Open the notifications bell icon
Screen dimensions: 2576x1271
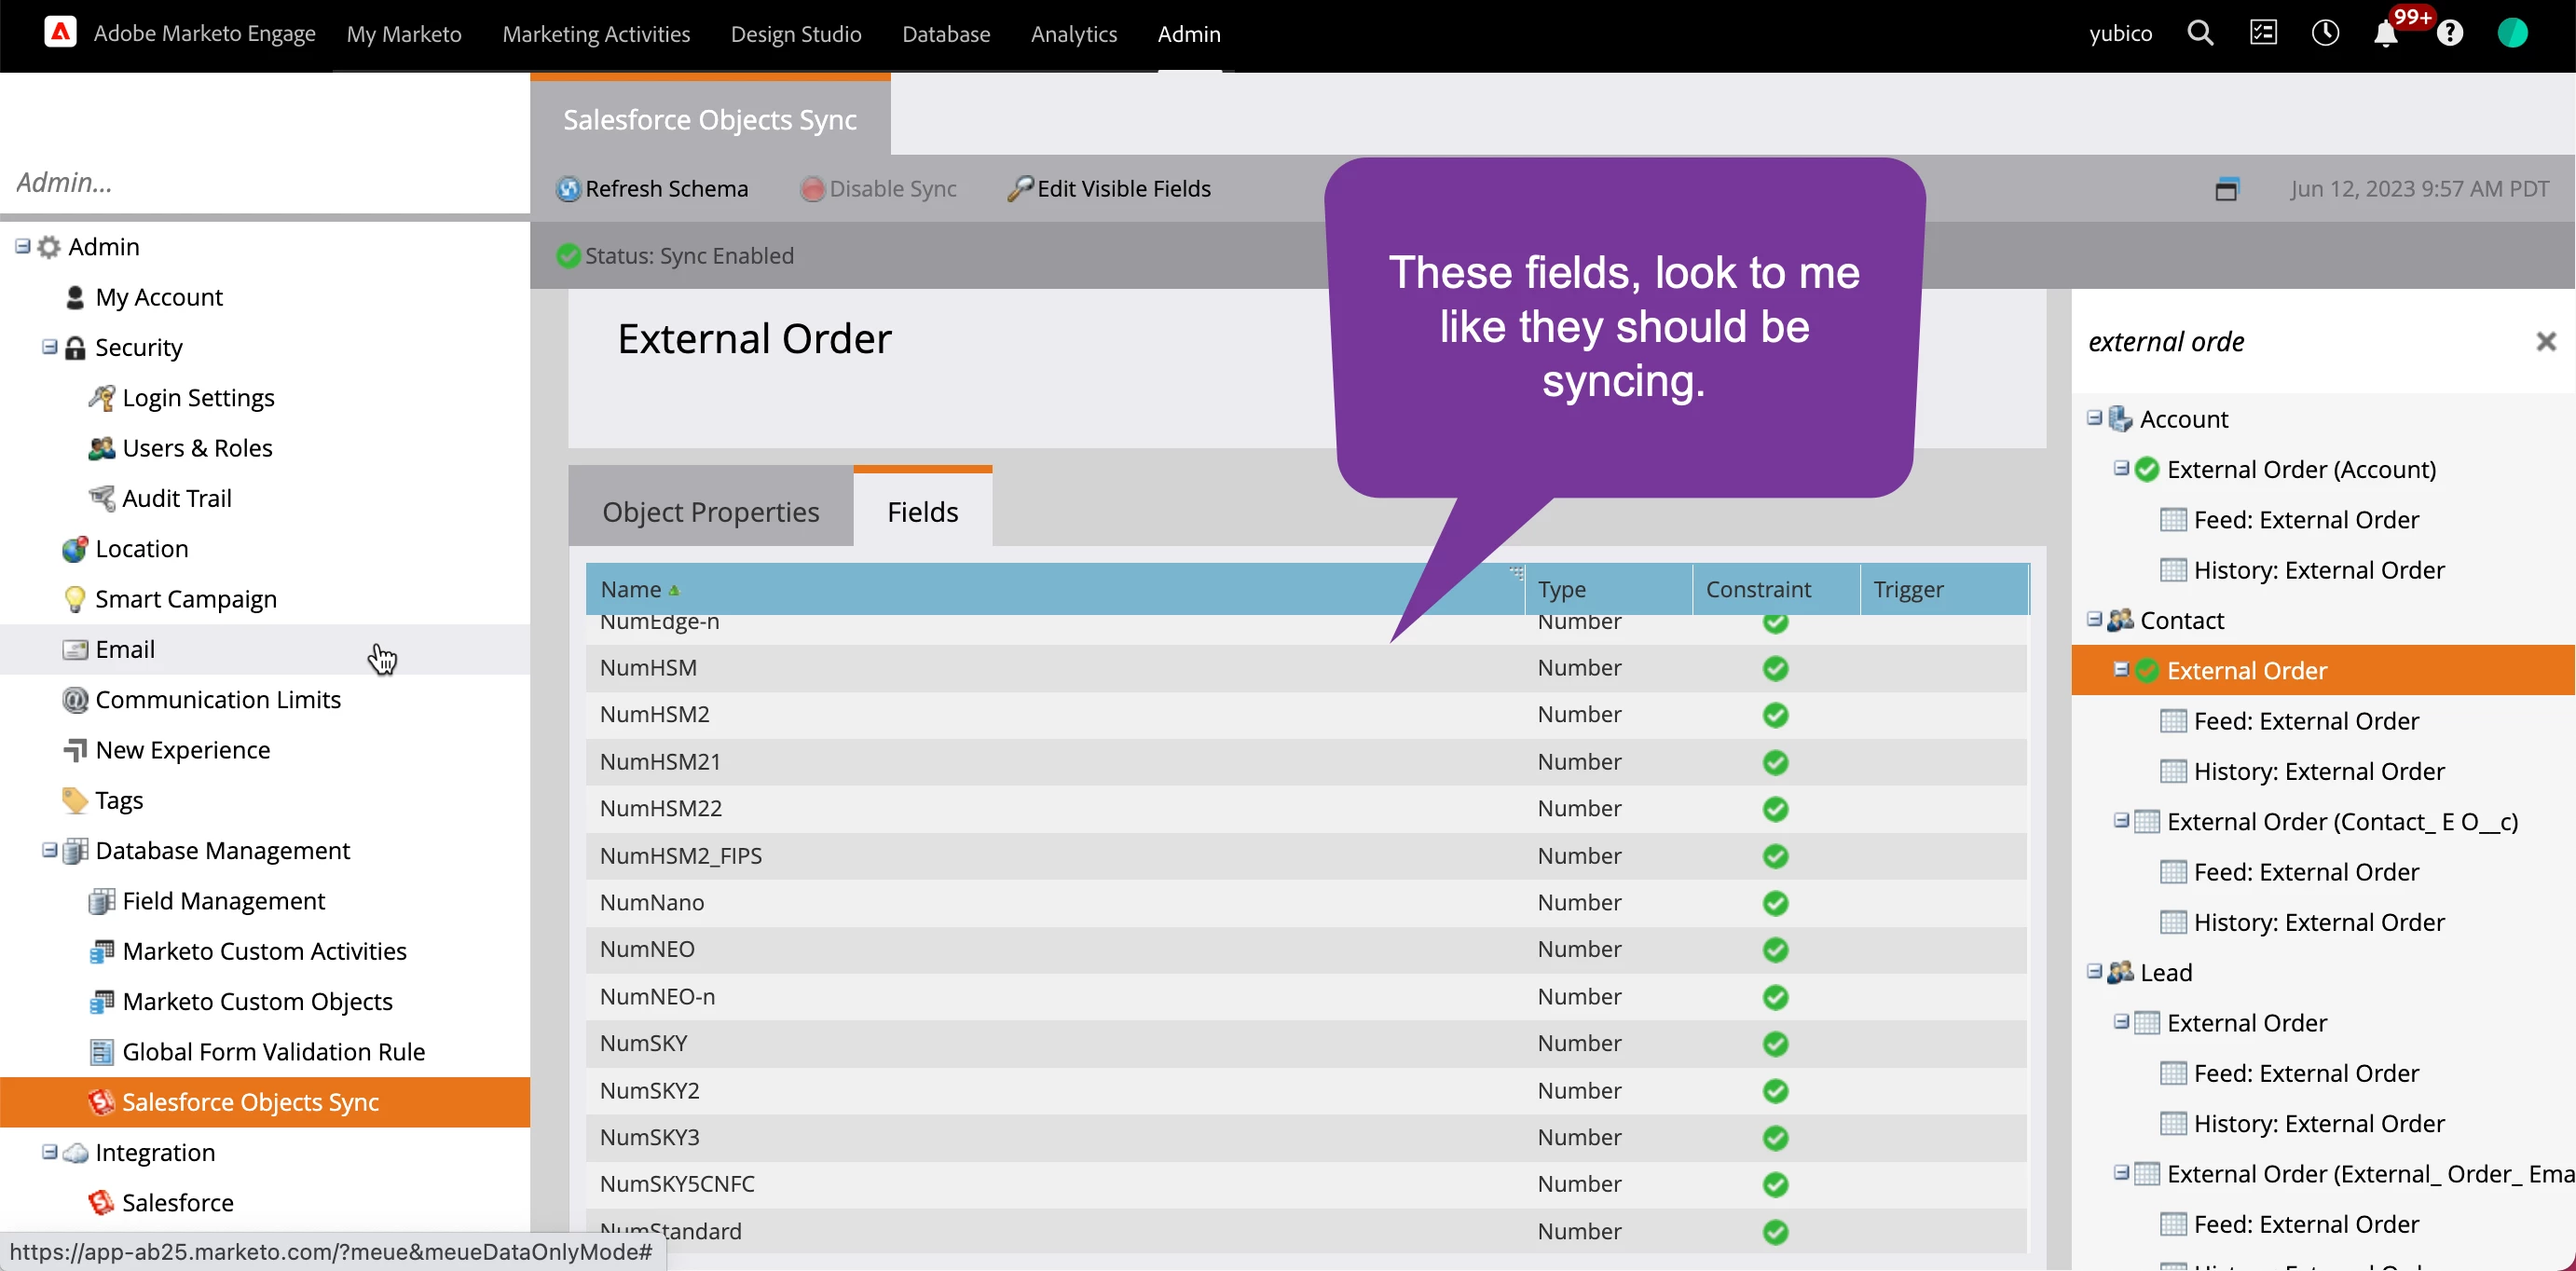tap(2385, 35)
